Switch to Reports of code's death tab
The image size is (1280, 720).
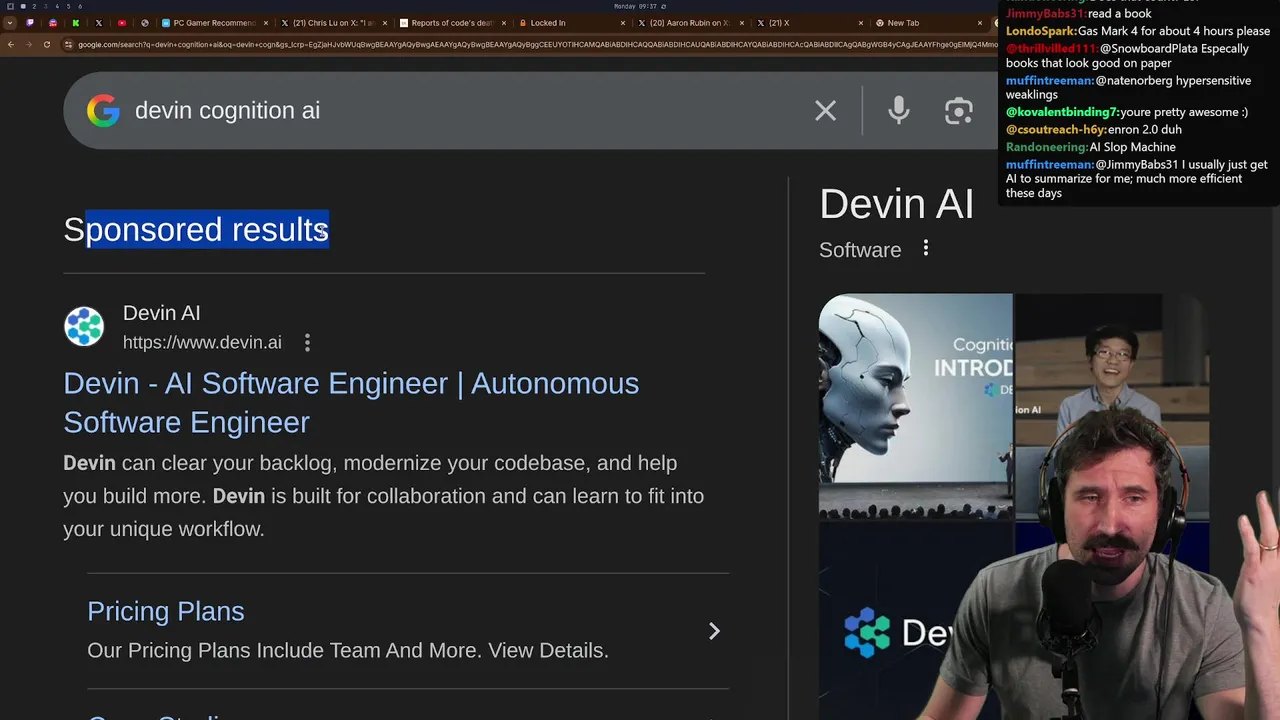[451, 23]
